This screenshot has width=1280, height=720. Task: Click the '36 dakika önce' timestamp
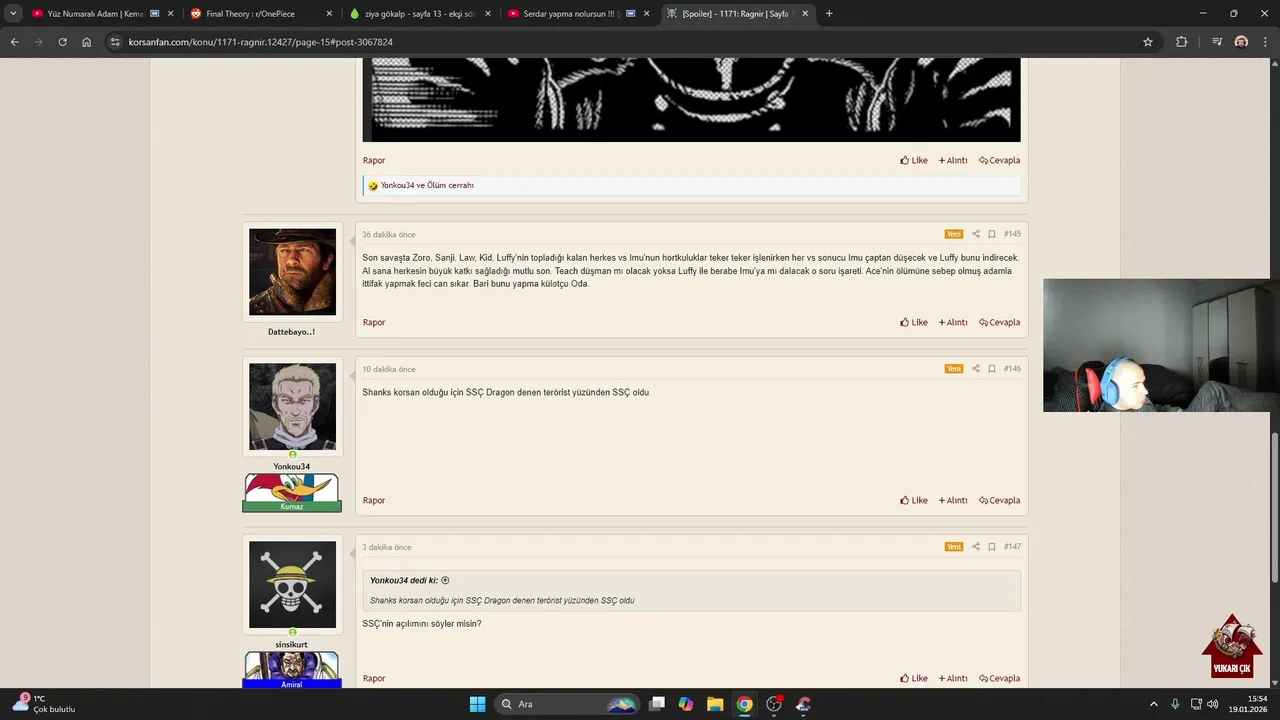(x=388, y=234)
